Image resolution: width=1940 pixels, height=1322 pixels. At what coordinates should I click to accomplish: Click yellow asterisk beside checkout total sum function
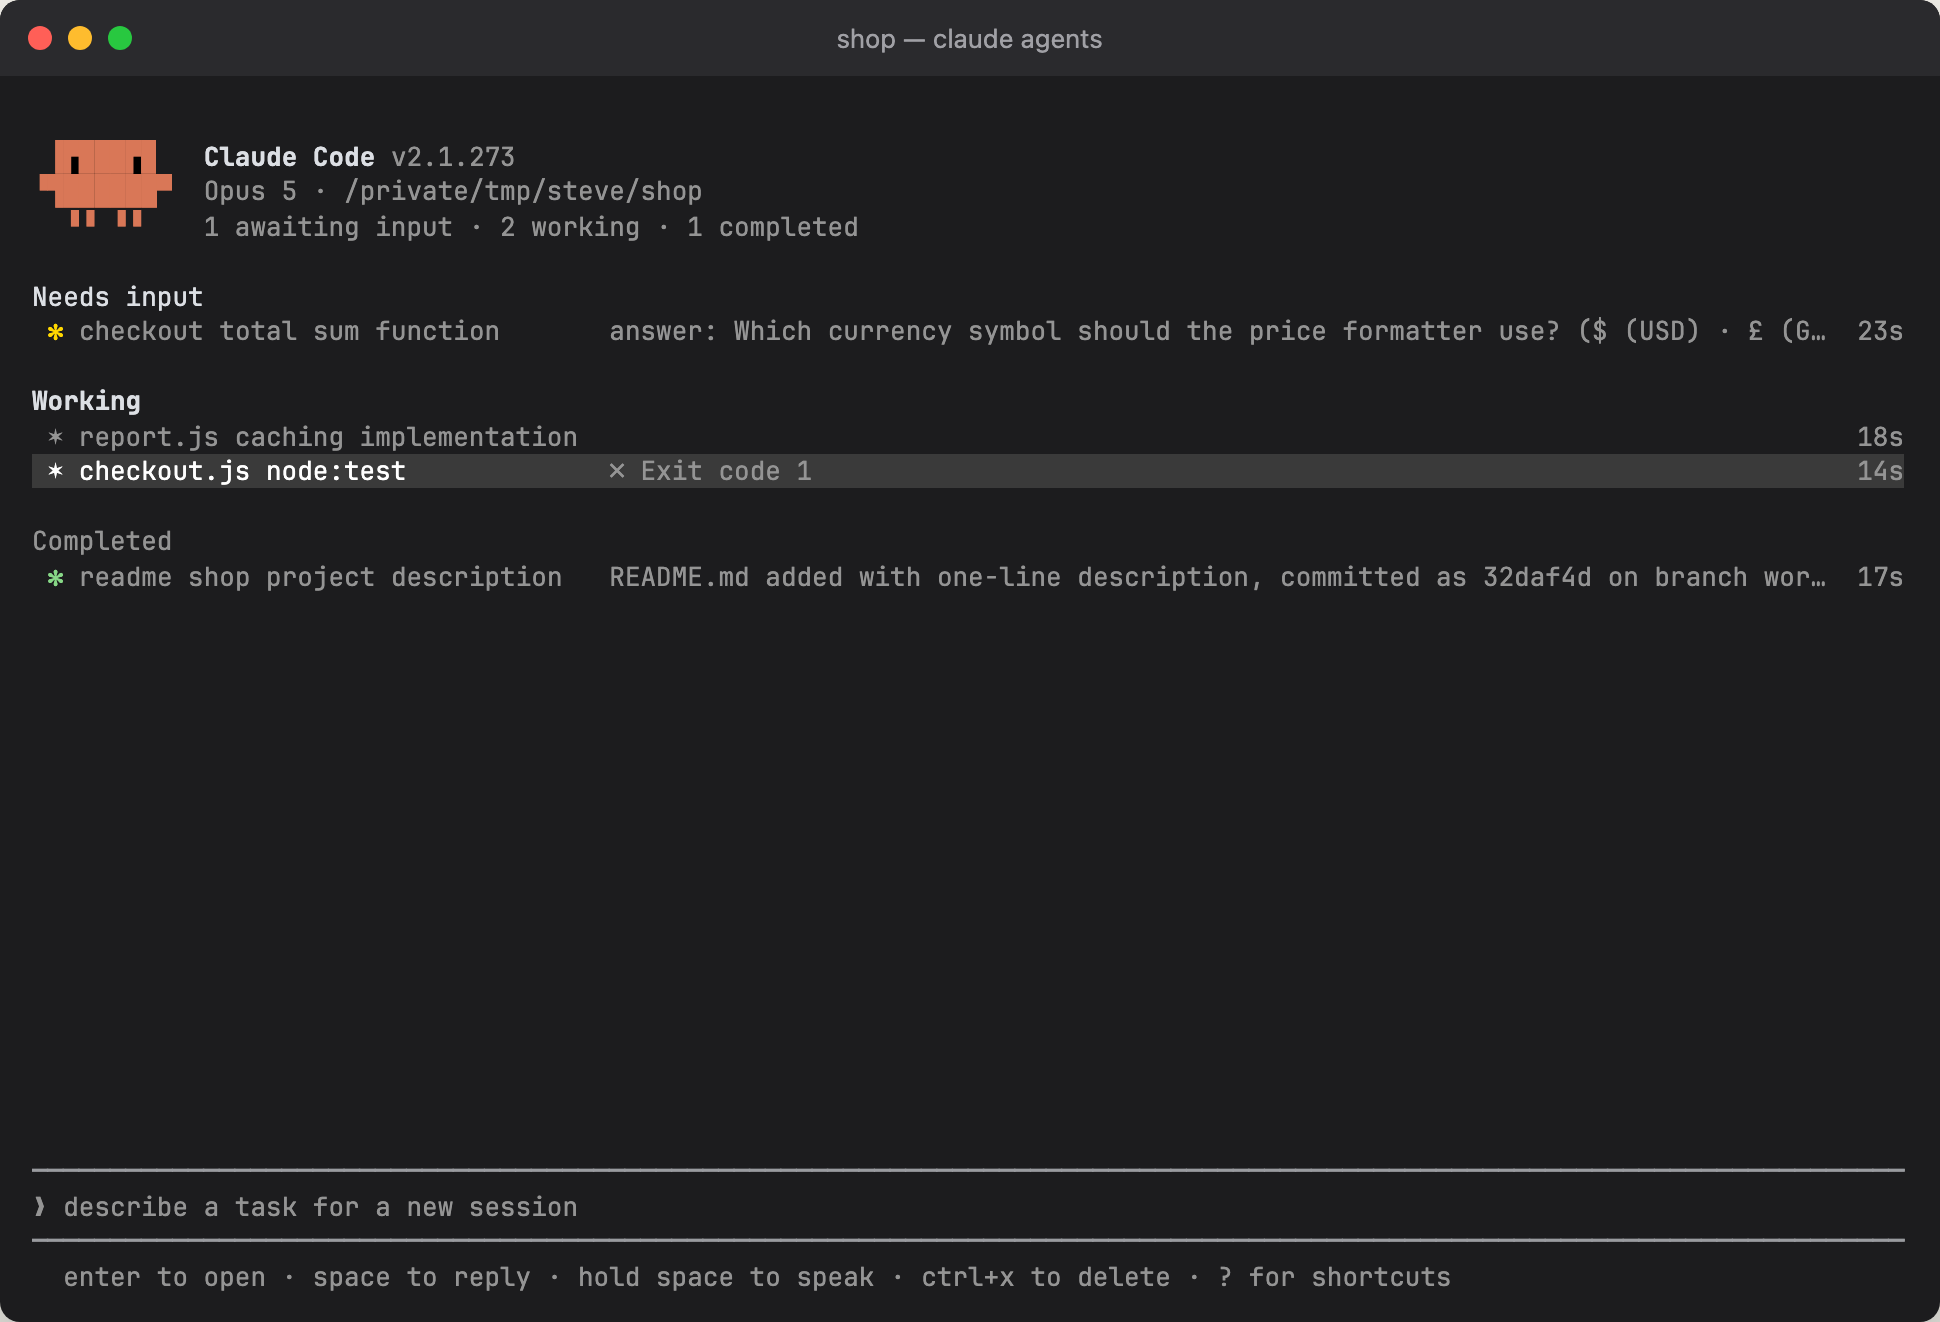(56, 331)
